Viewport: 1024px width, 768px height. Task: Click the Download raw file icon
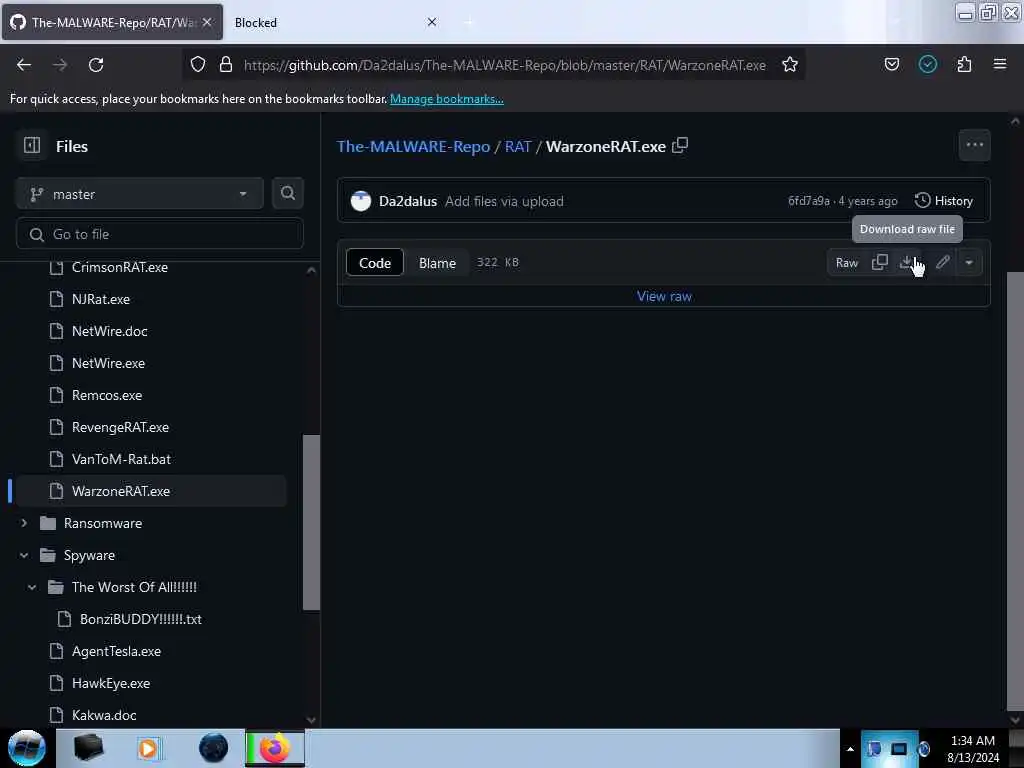(x=906, y=263)
